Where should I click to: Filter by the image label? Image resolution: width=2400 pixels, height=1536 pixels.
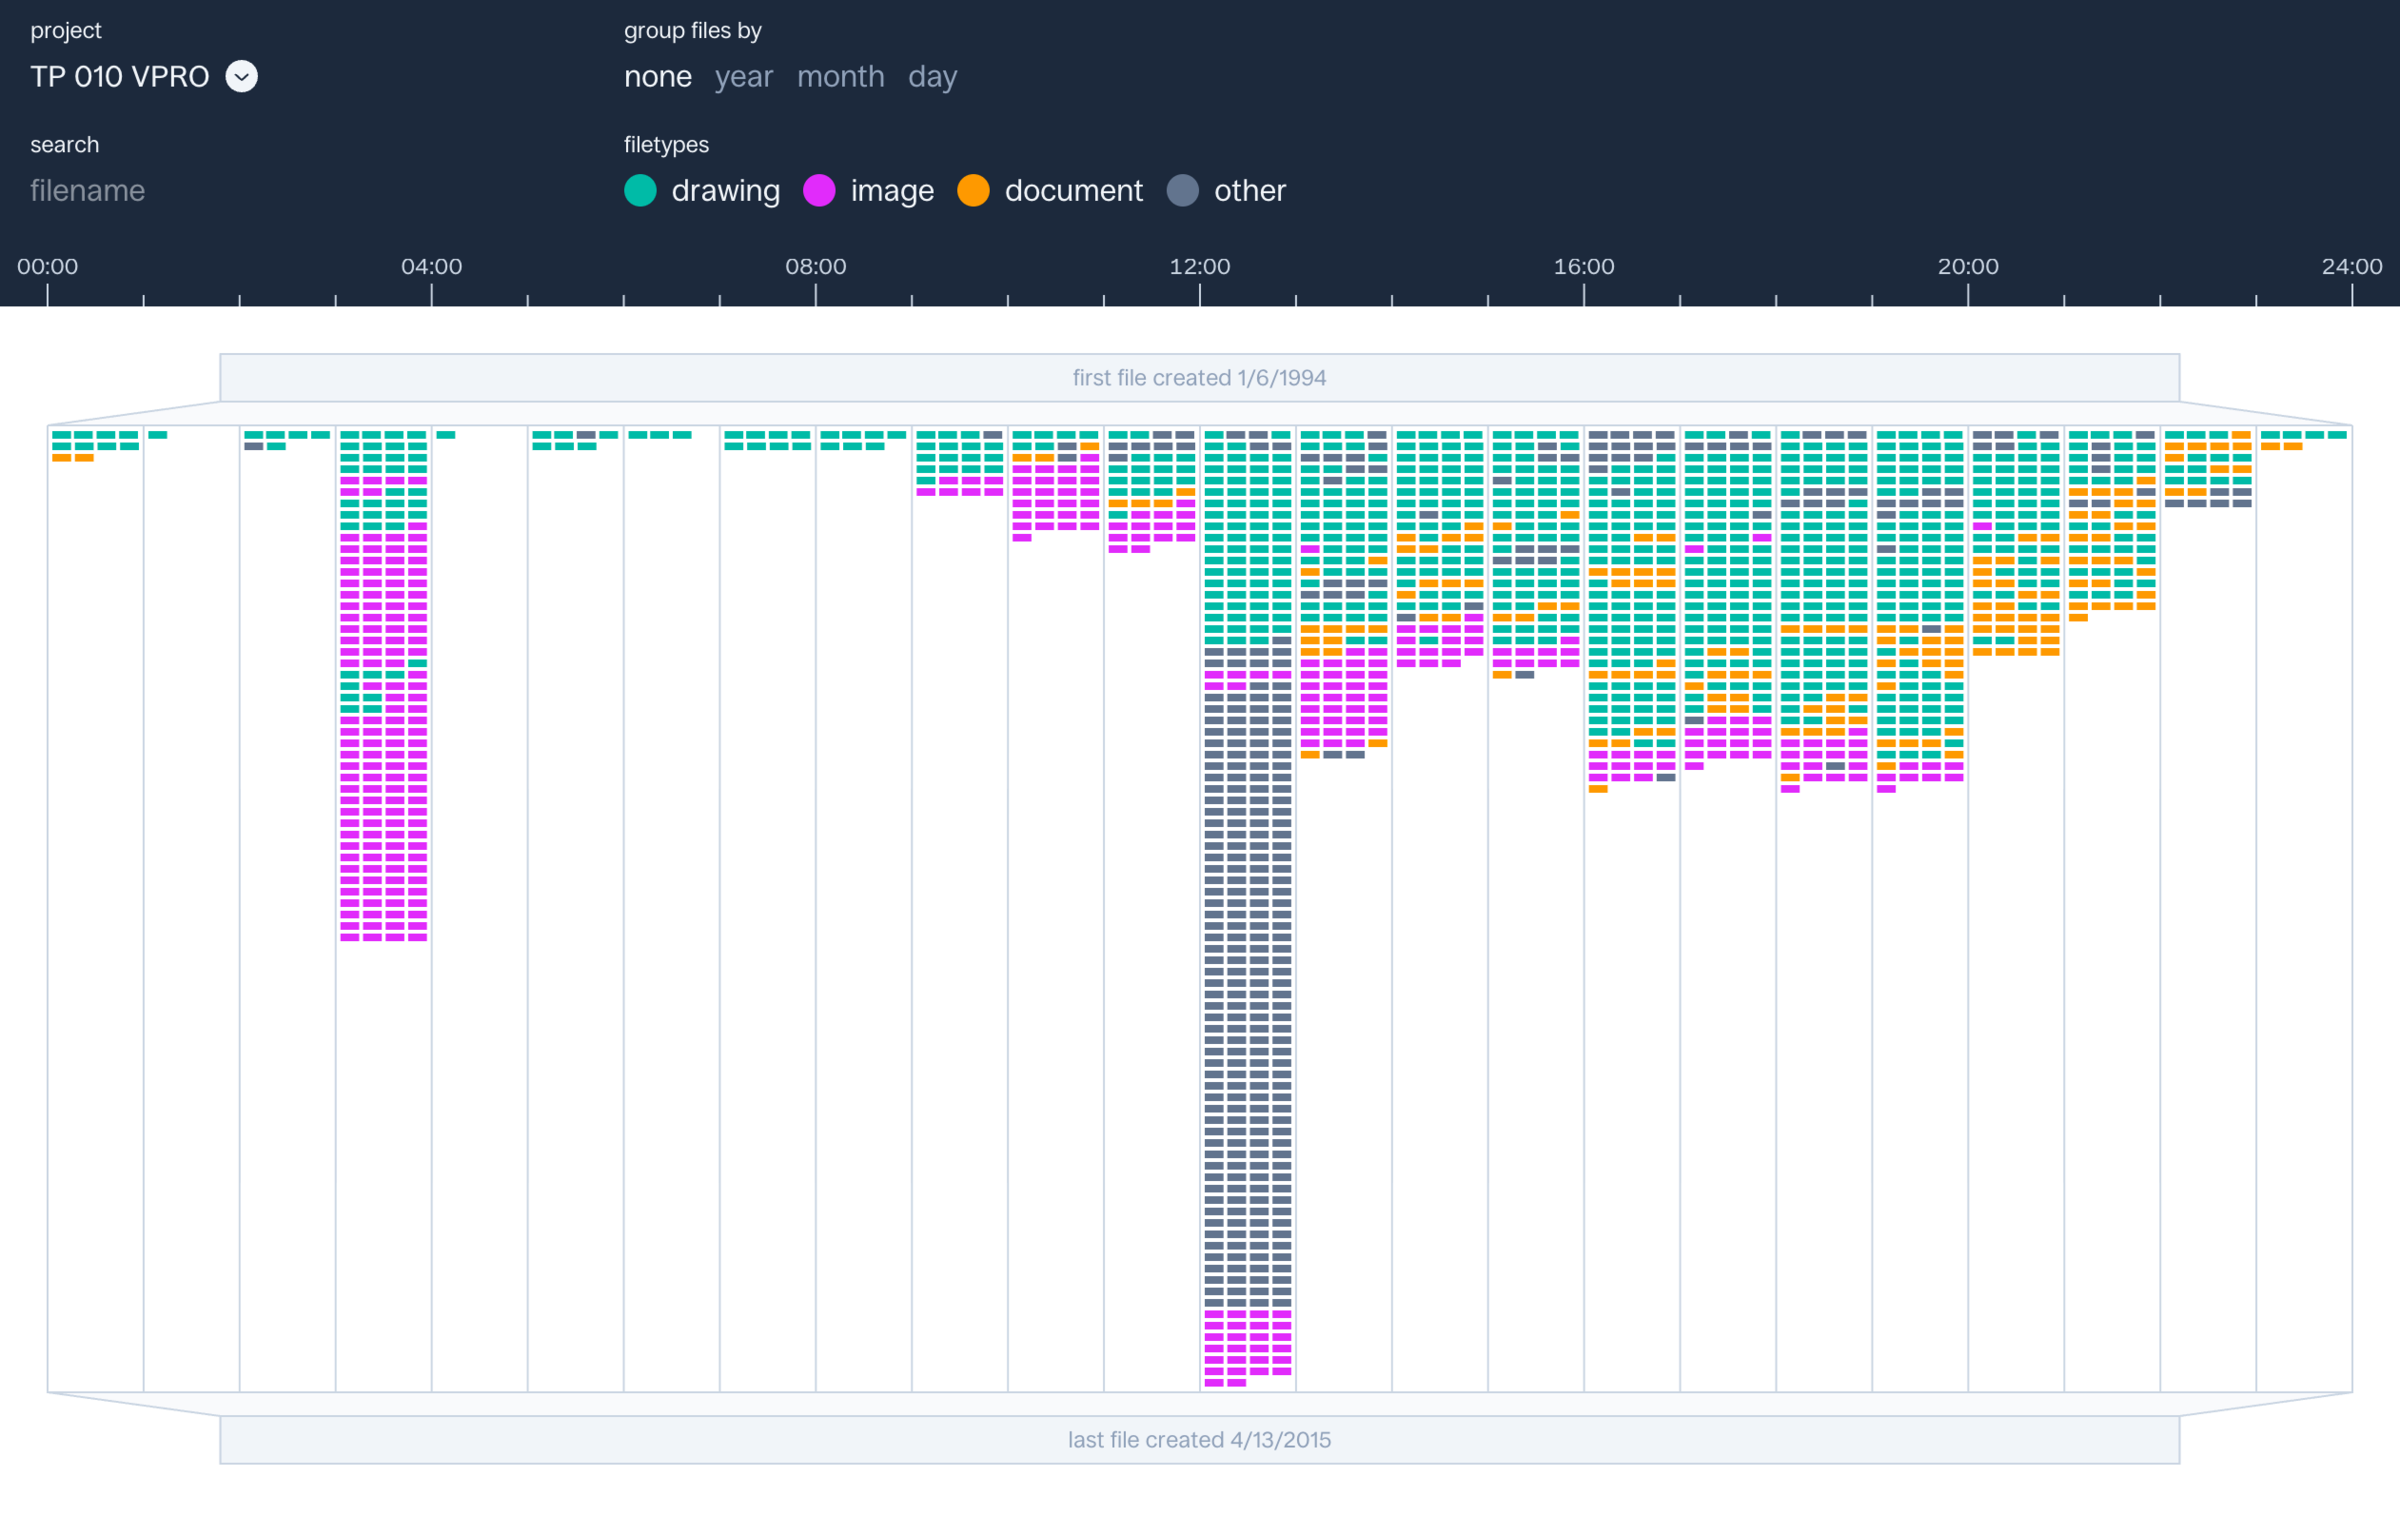pos(892,190)
